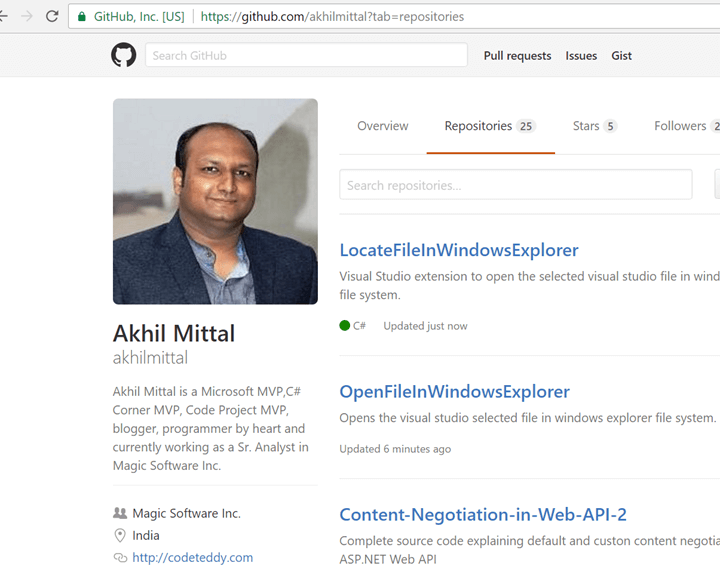
Task: Click Akhil Mittal's profile photo
Action: click(x=215, y=201)
